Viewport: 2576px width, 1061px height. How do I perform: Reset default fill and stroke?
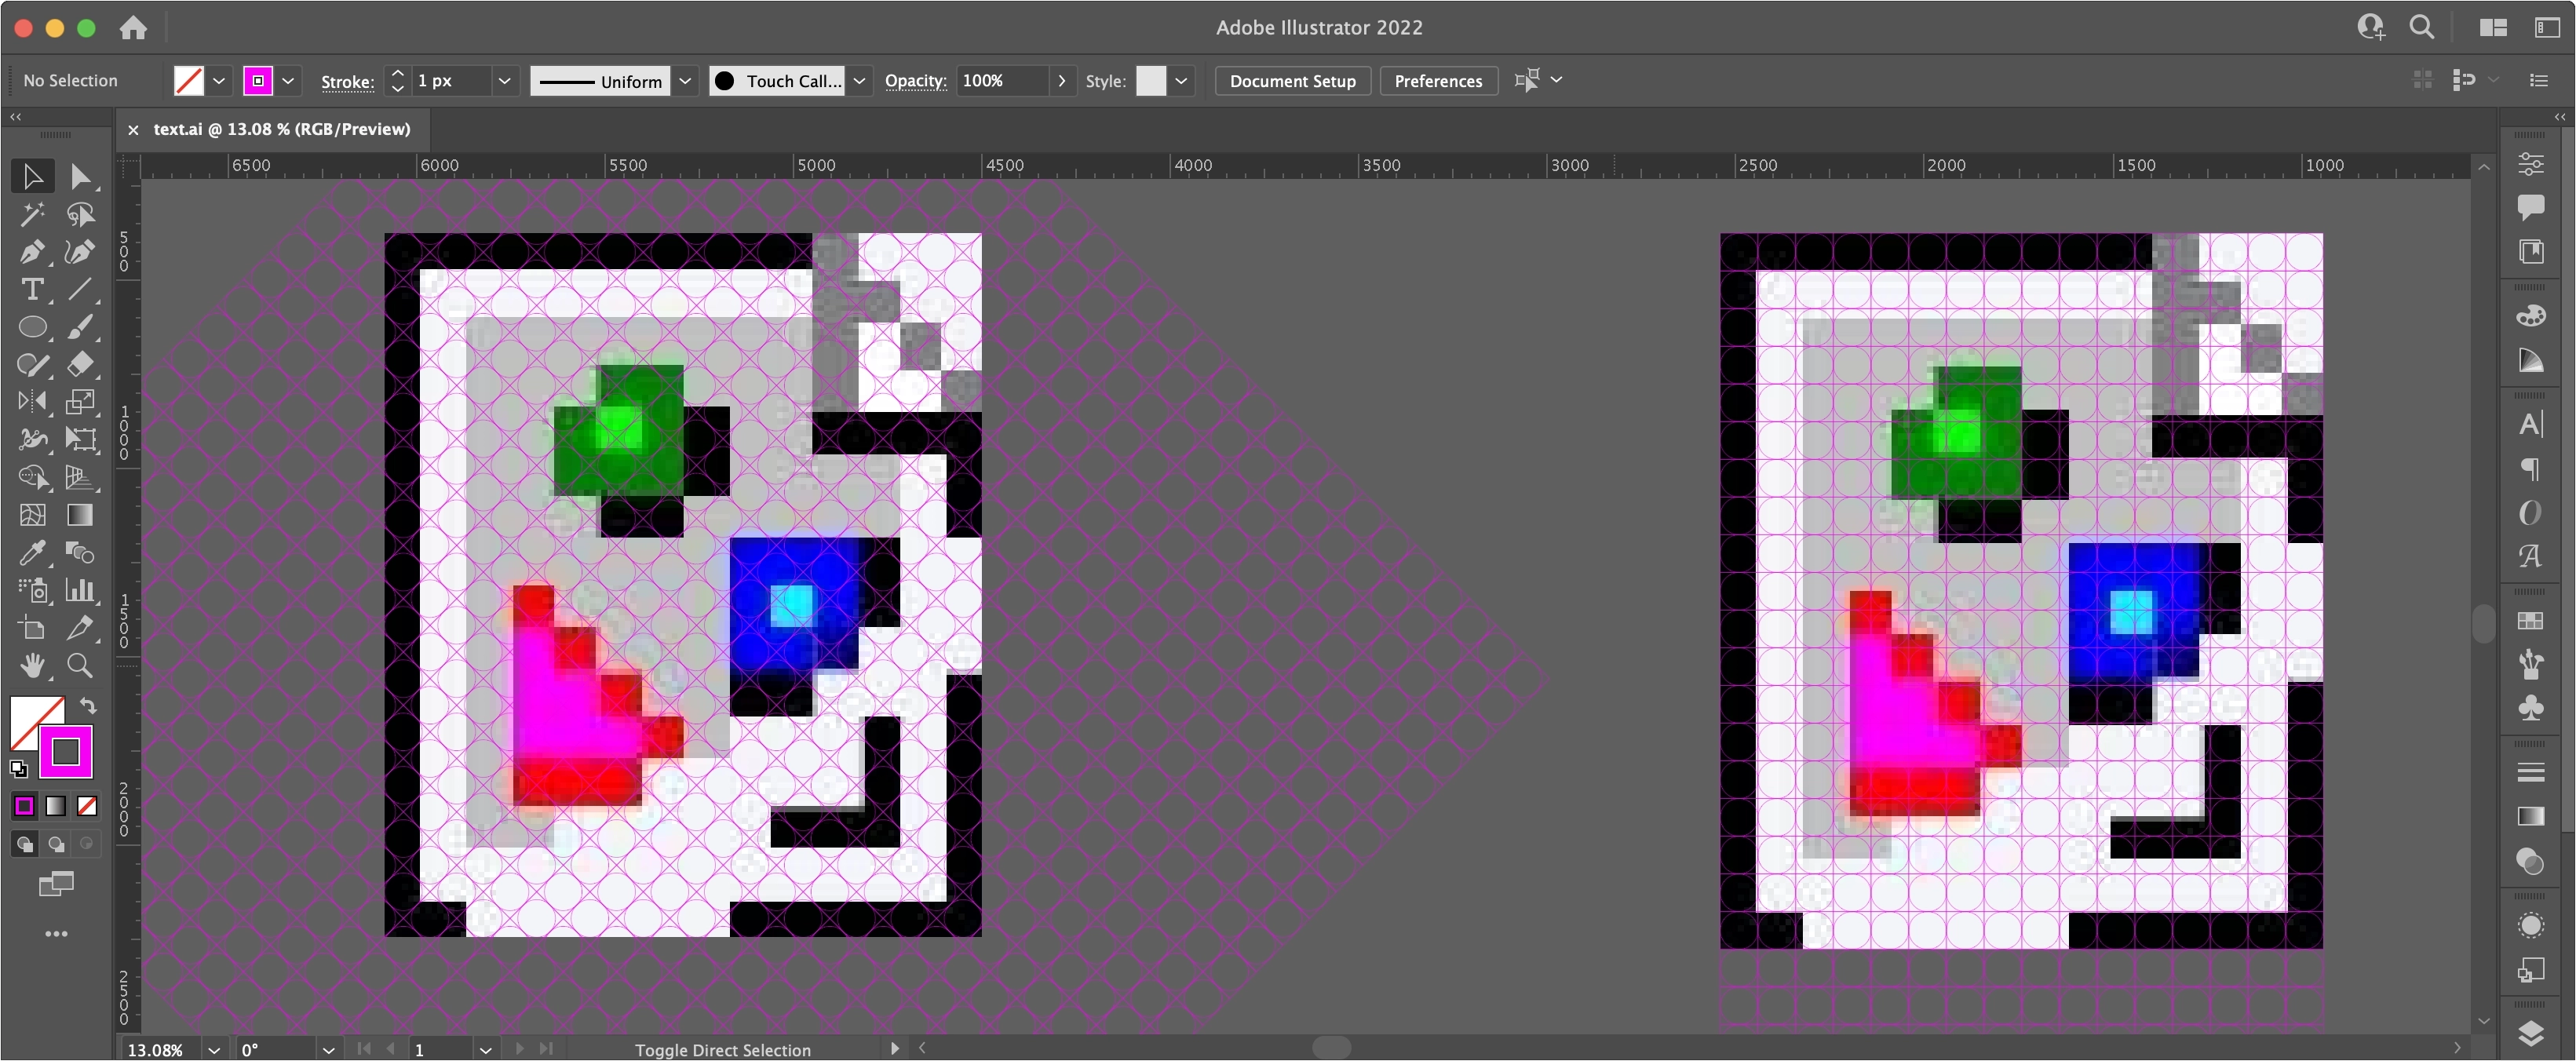click(18, 769)
